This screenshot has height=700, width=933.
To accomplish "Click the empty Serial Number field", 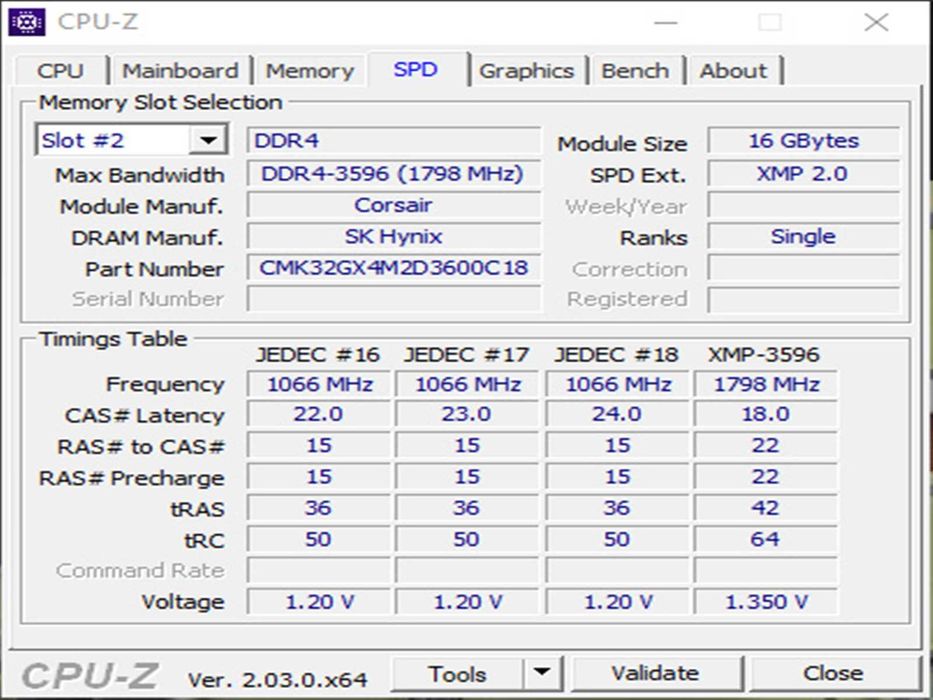I will click(x=394, y=299).
